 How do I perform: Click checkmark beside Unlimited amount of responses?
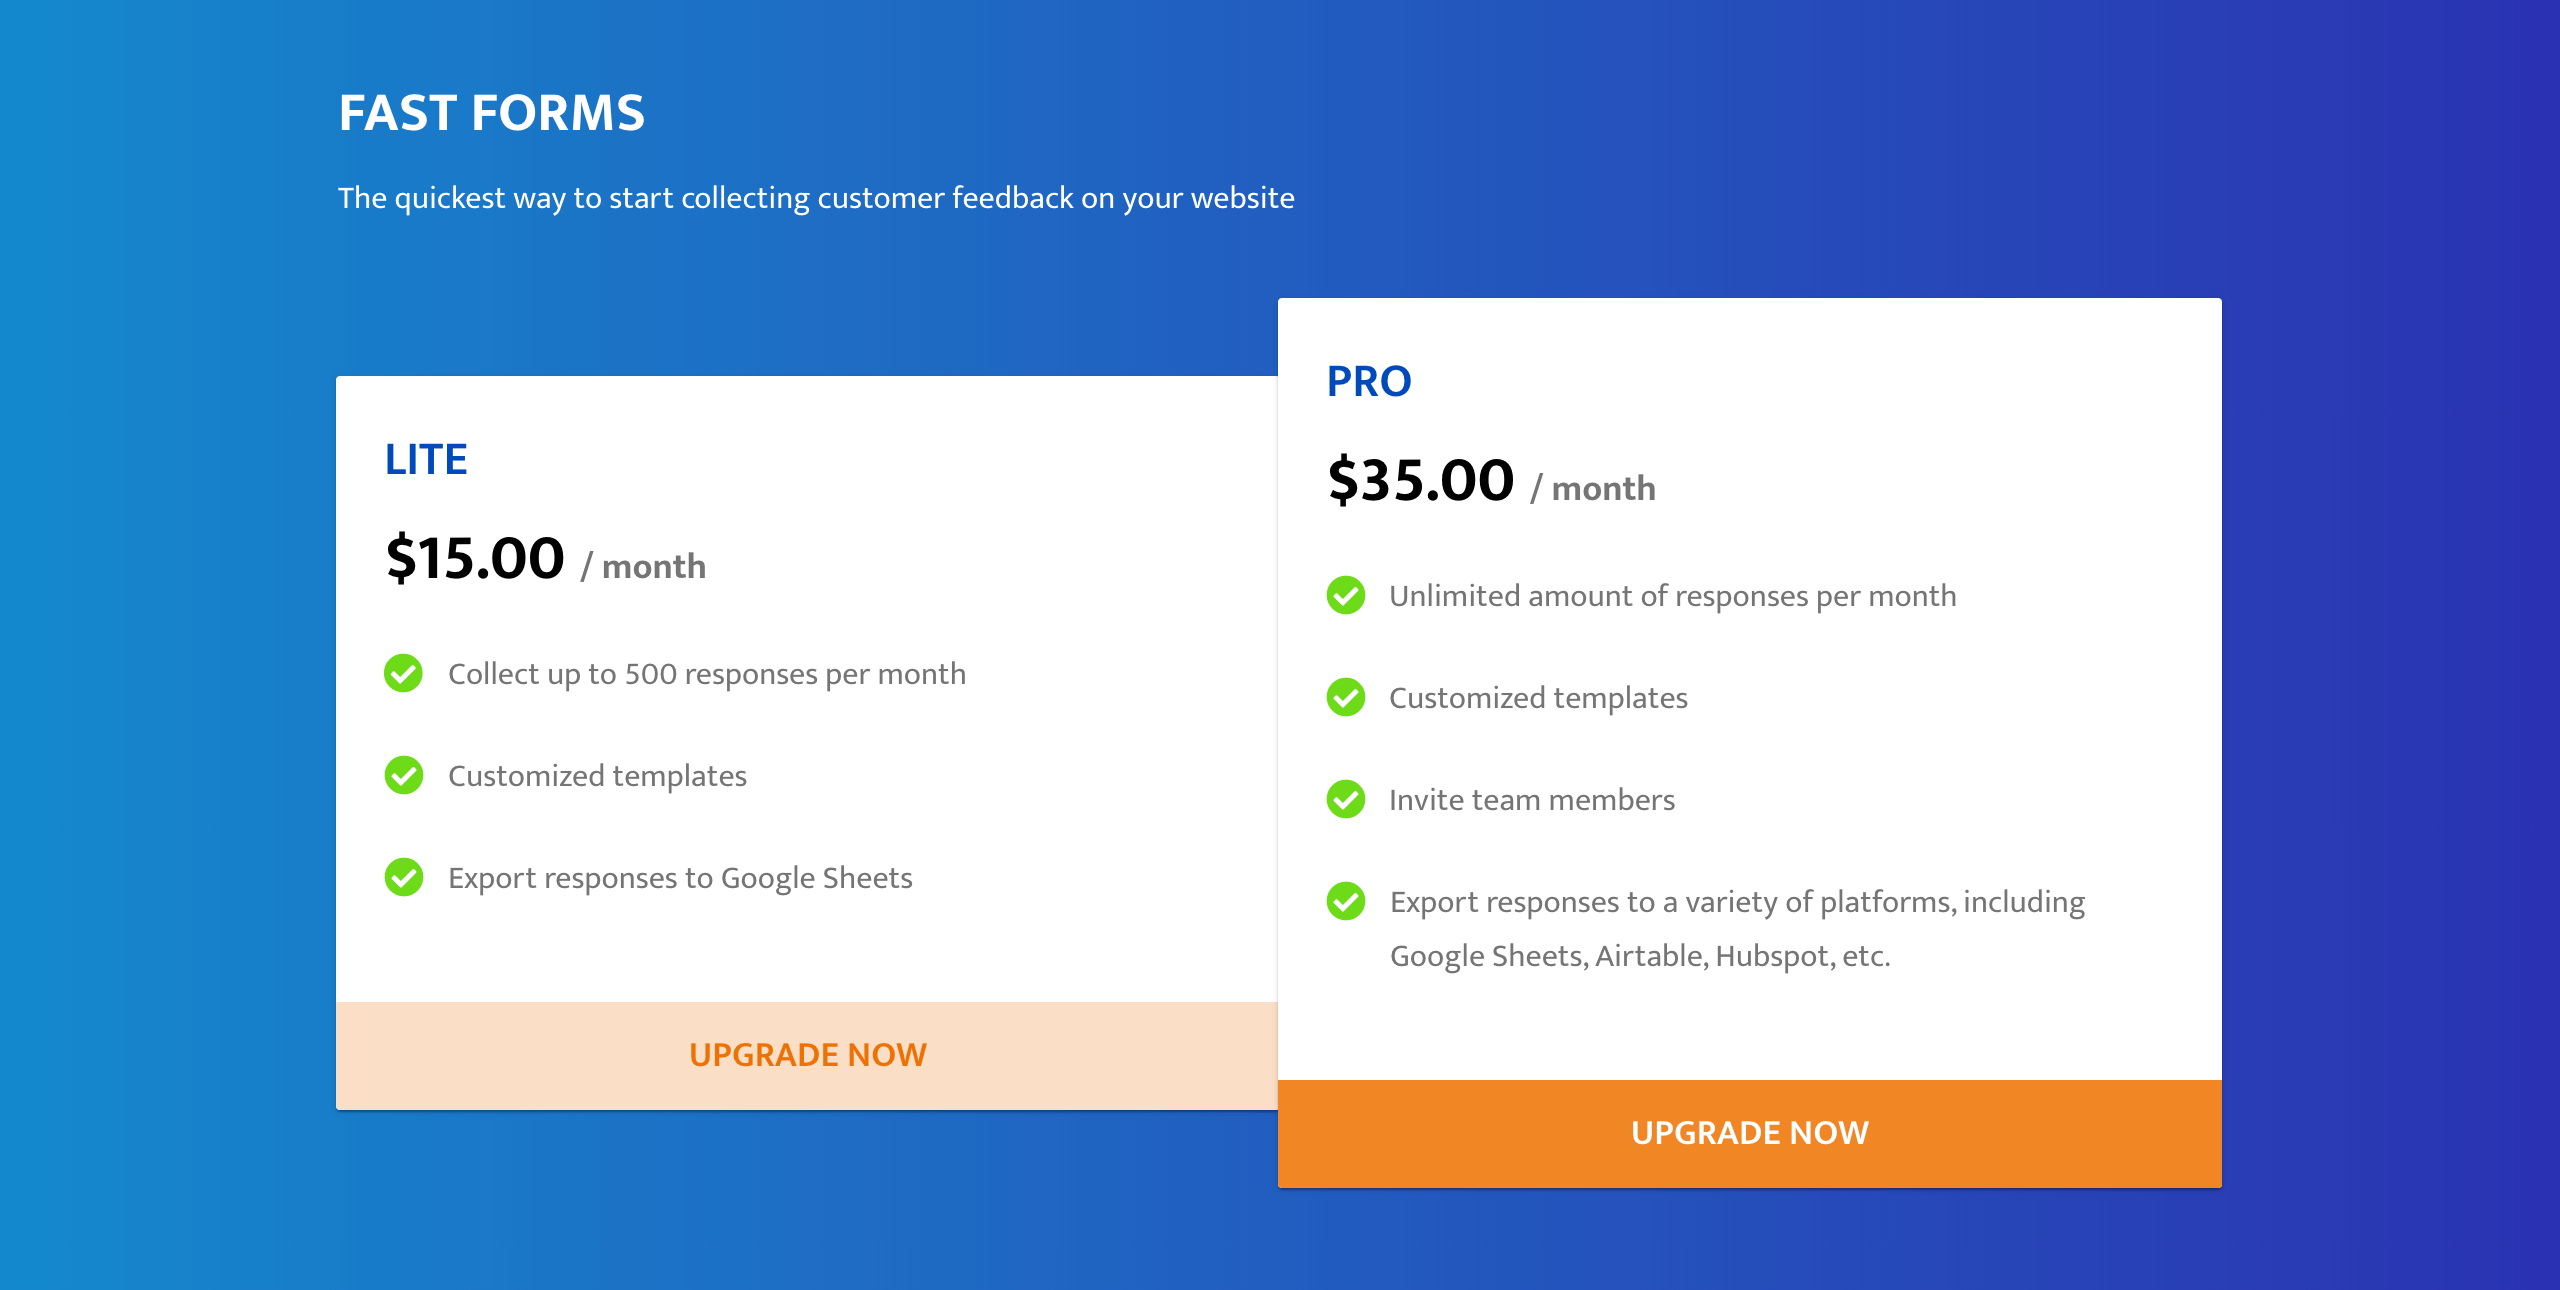tap(1346, 595)
